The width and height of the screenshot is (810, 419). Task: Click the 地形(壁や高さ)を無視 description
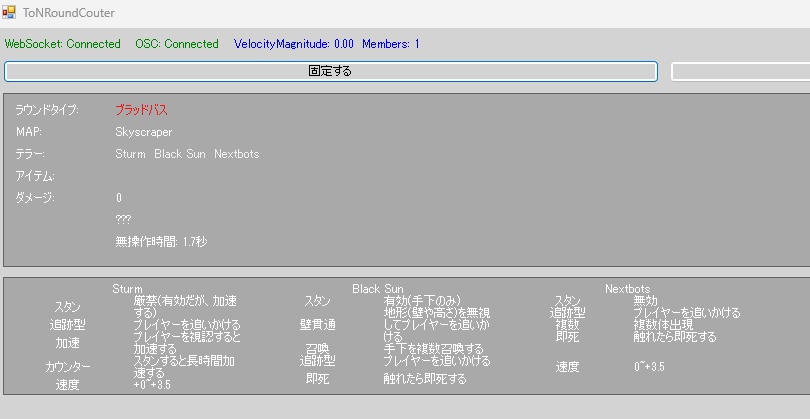click(x=437, y=324)
